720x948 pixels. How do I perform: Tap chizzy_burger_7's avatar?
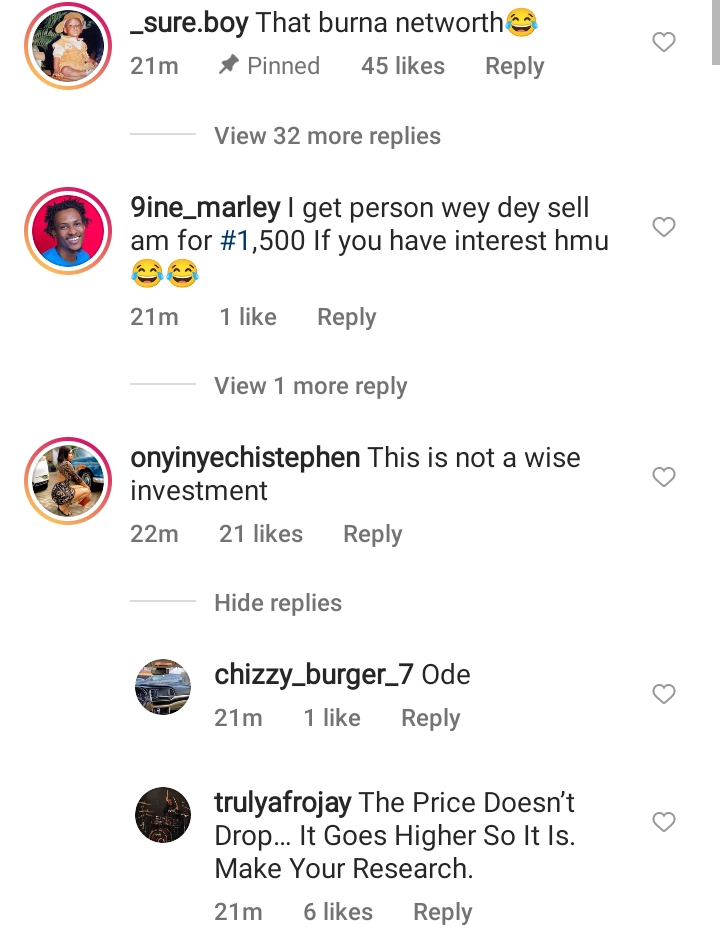[x=162, y=687]
